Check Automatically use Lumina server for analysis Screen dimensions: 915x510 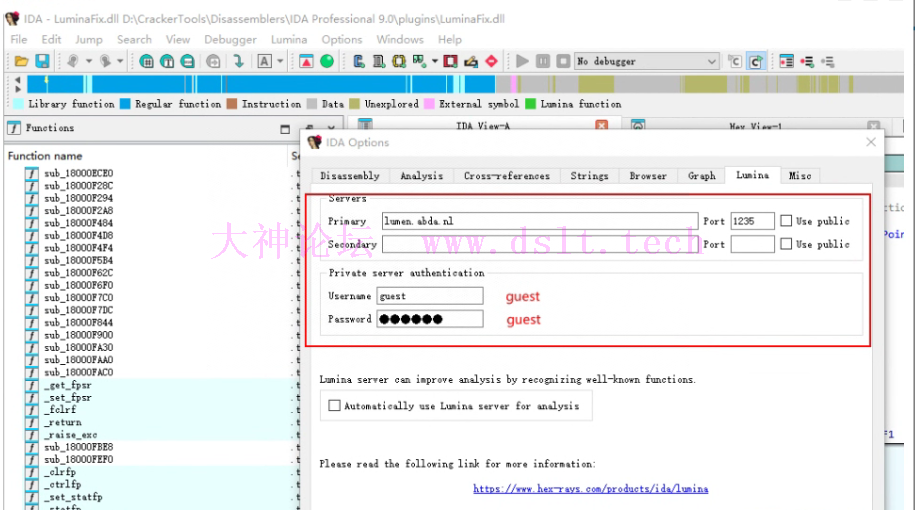[335, 406]
